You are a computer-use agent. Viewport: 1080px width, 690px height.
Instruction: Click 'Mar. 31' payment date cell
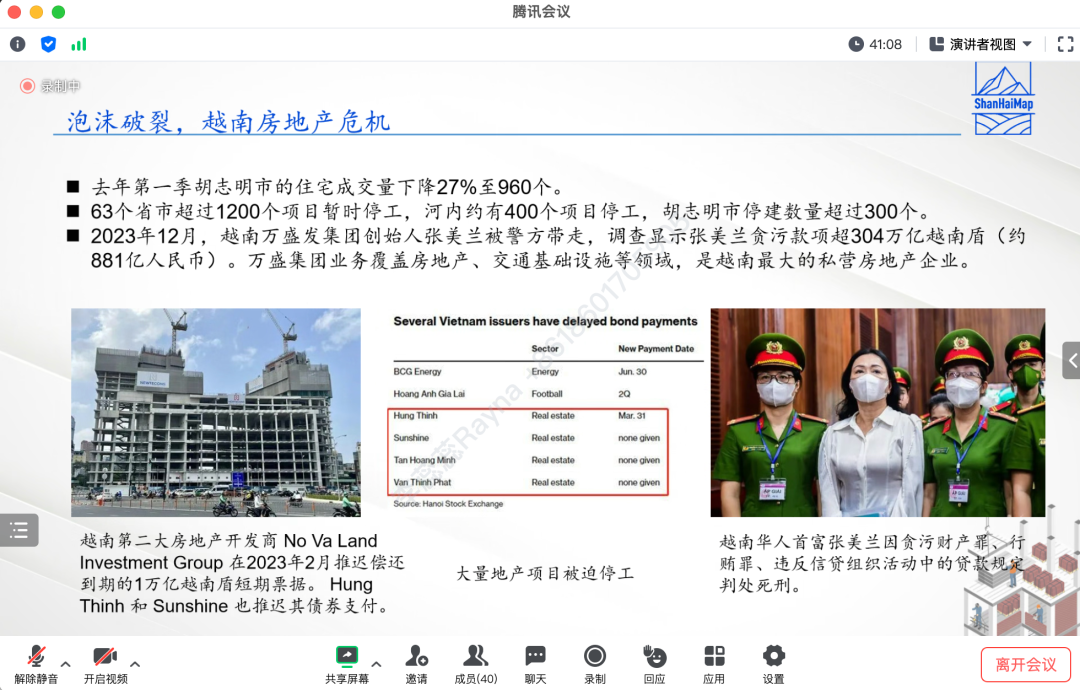[x=632, y=416]
